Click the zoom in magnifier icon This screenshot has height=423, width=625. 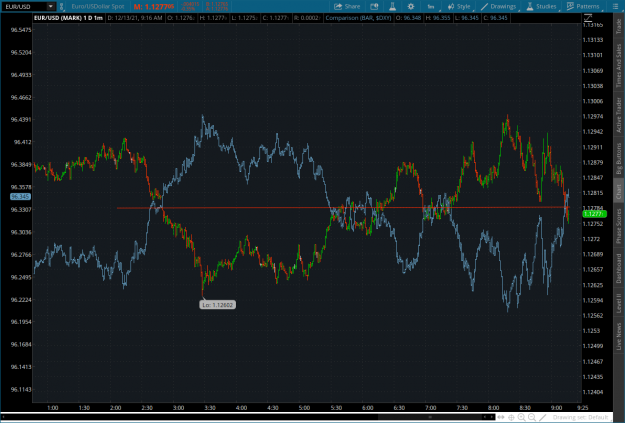coord(521,417)
